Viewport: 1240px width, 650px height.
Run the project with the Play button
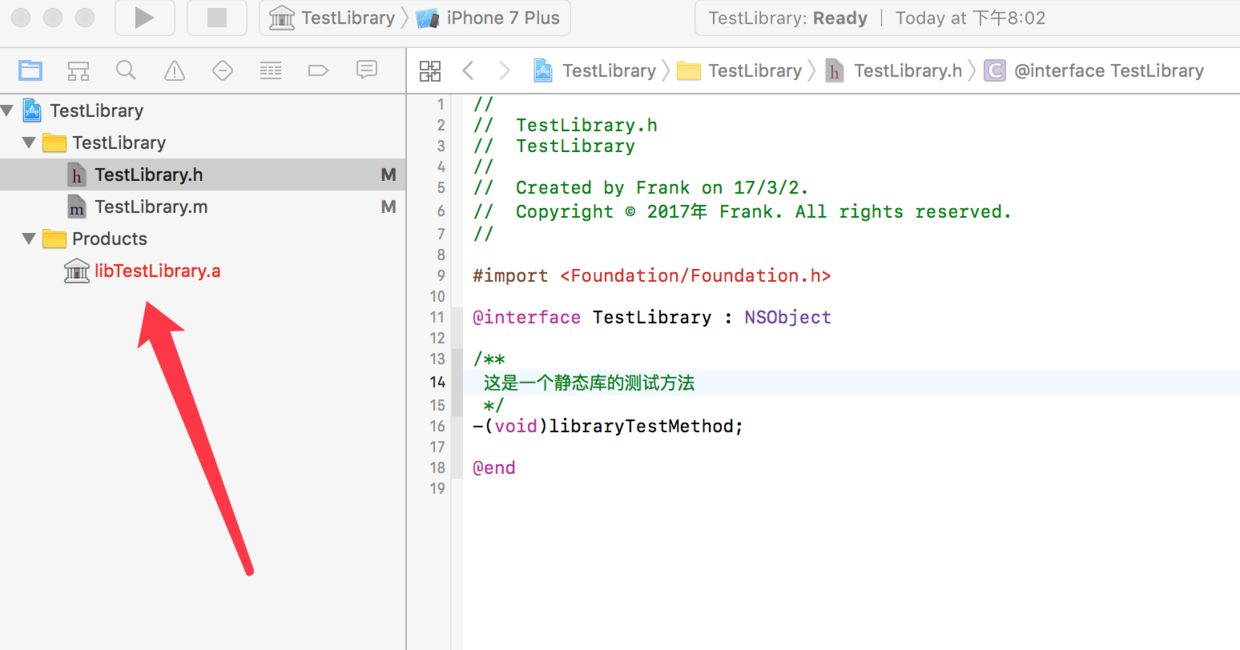144,18
